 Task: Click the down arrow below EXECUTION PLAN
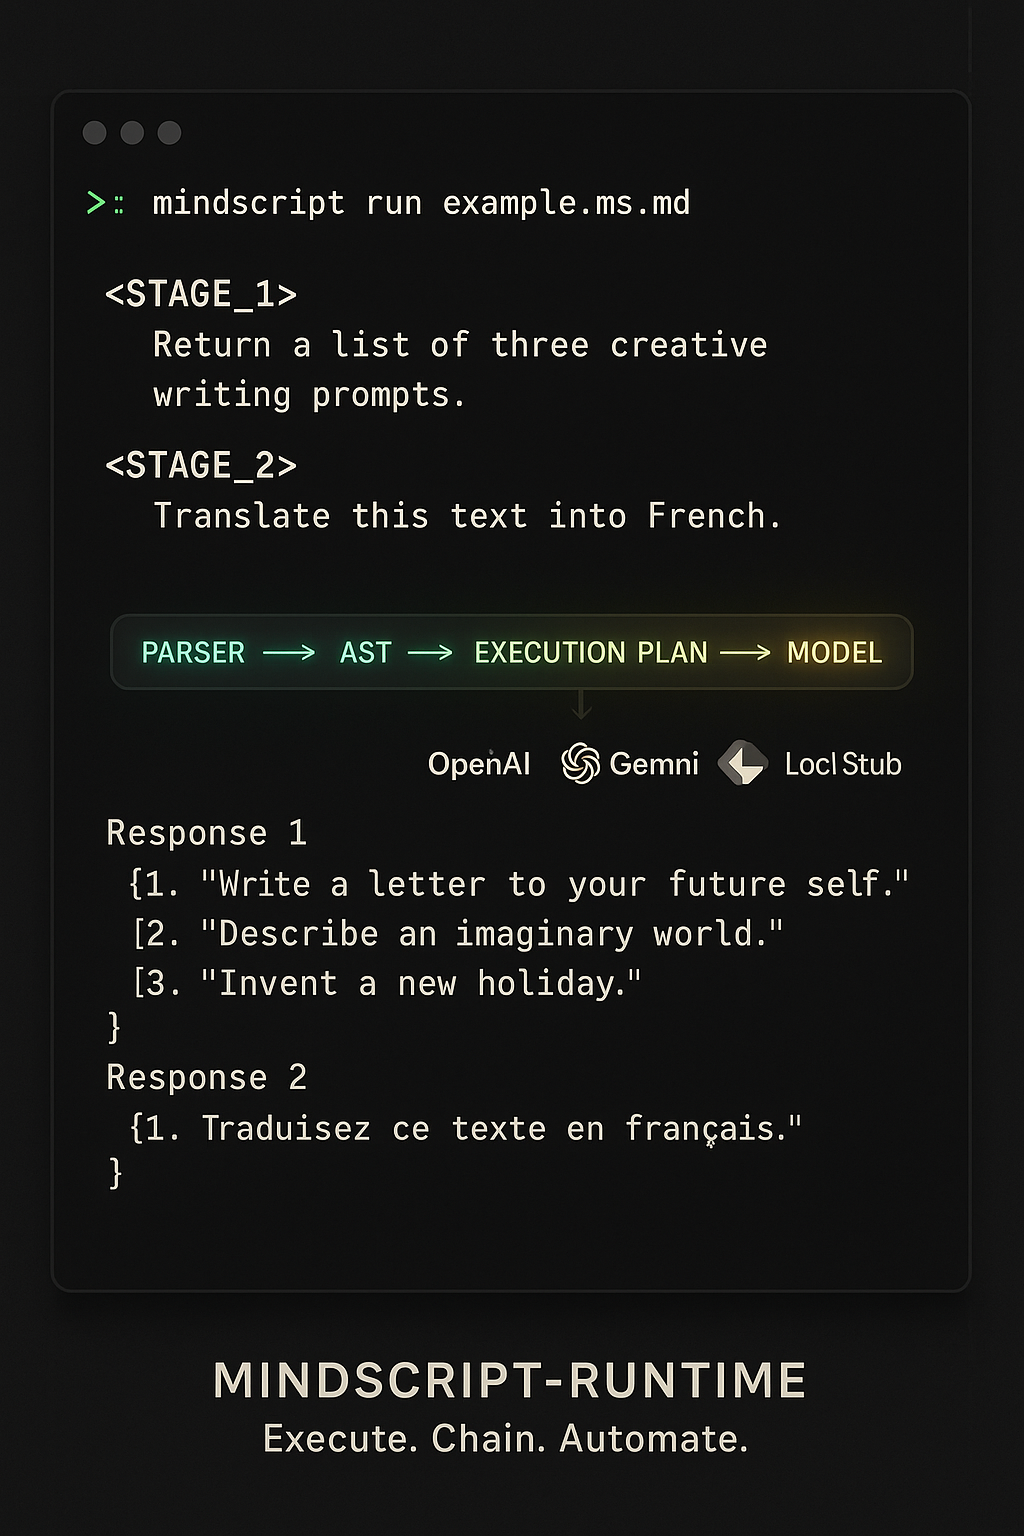582,706
